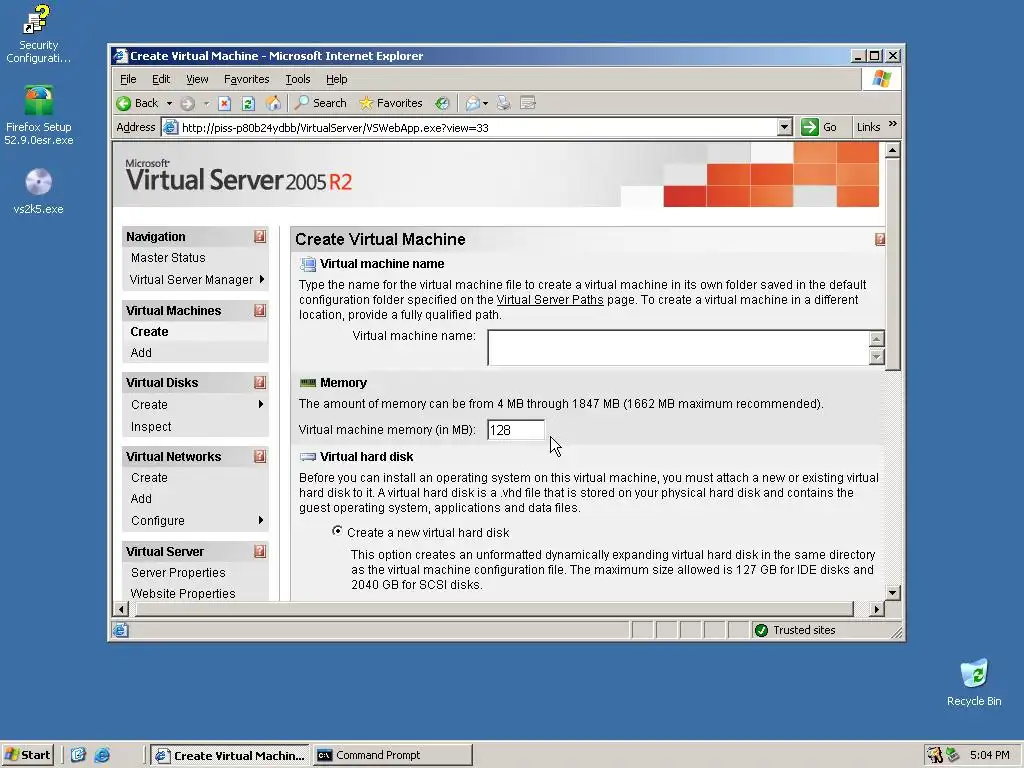
Task: Open the Forward button history dropdown arrow
Action: (206, 103)
